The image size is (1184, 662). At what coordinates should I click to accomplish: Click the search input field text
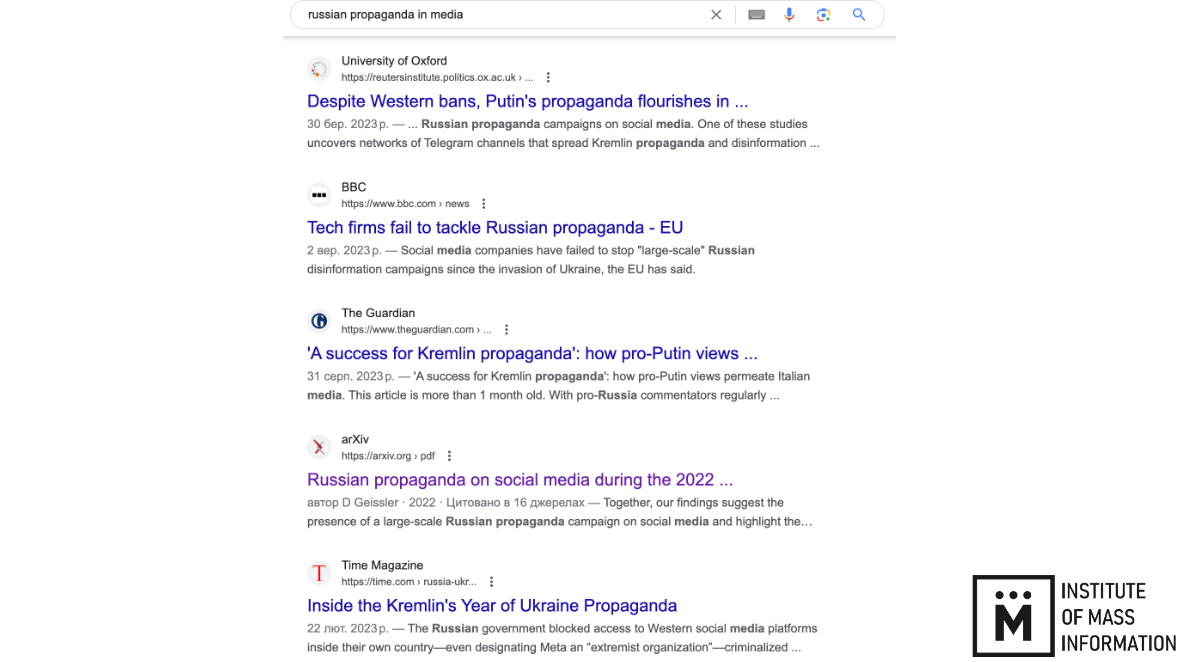click(385, 14)
